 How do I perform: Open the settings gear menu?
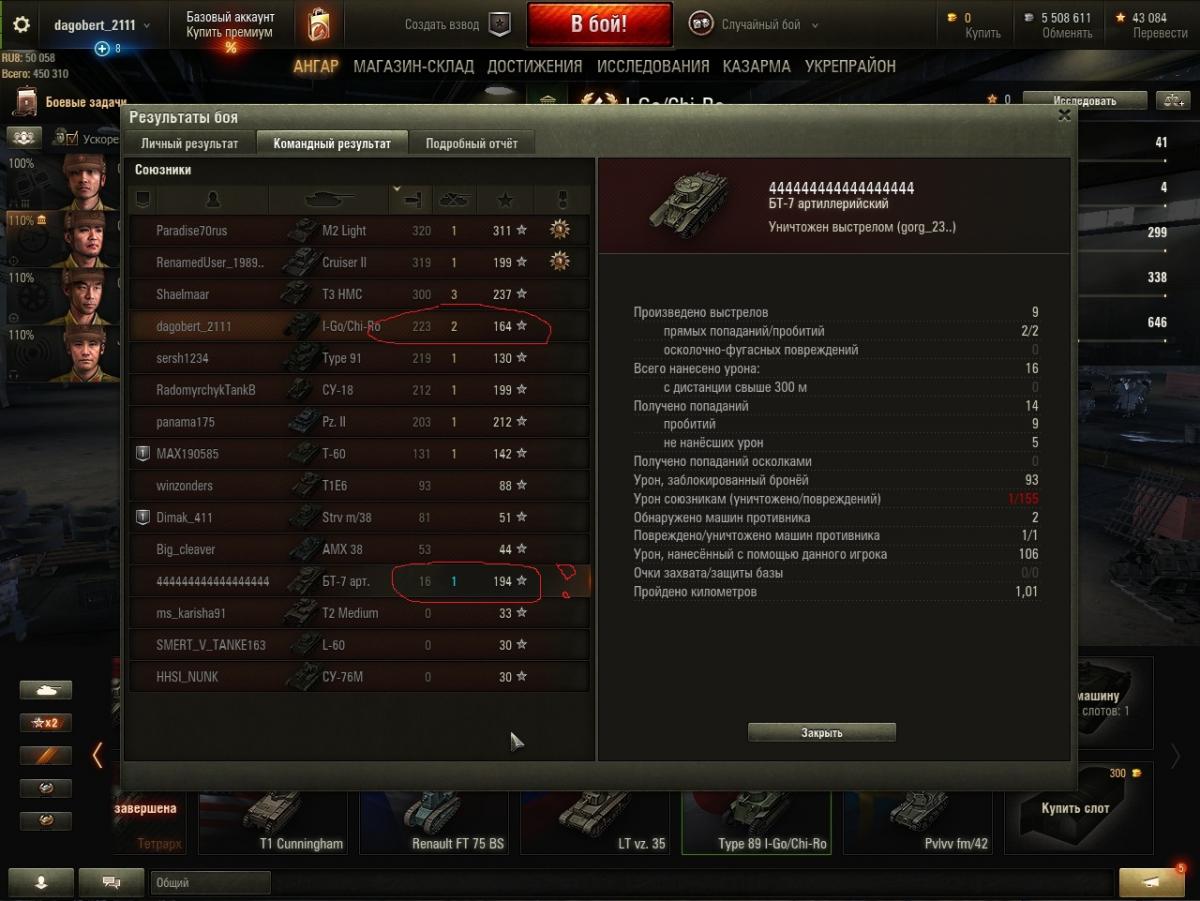pos(21,25)
